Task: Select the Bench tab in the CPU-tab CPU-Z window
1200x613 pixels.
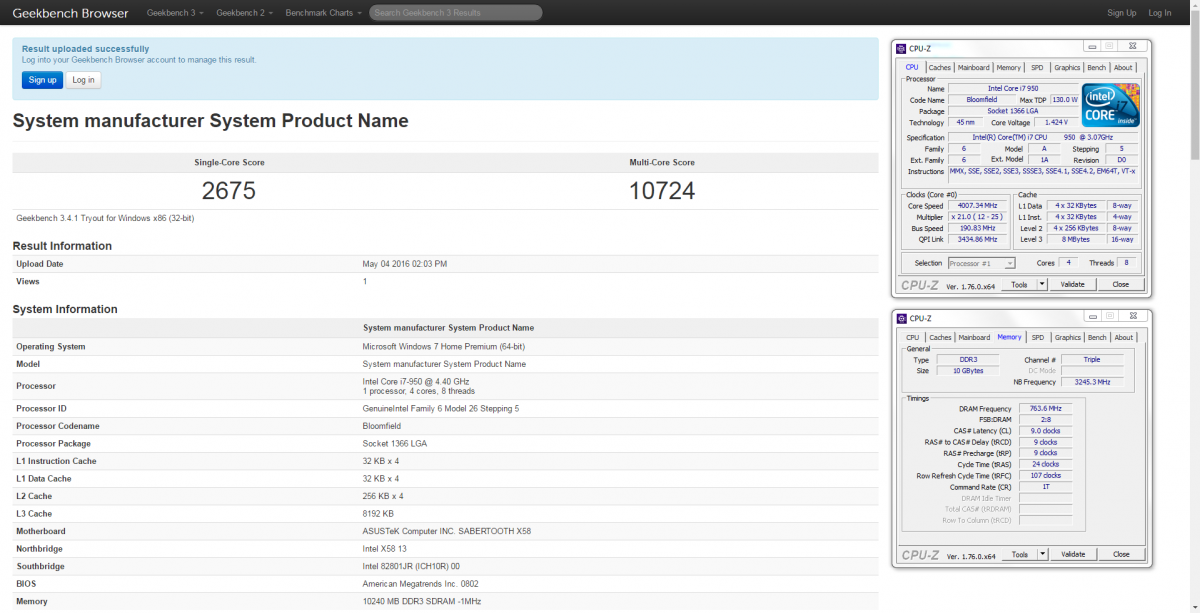Action: click(x=1097, y=68)
